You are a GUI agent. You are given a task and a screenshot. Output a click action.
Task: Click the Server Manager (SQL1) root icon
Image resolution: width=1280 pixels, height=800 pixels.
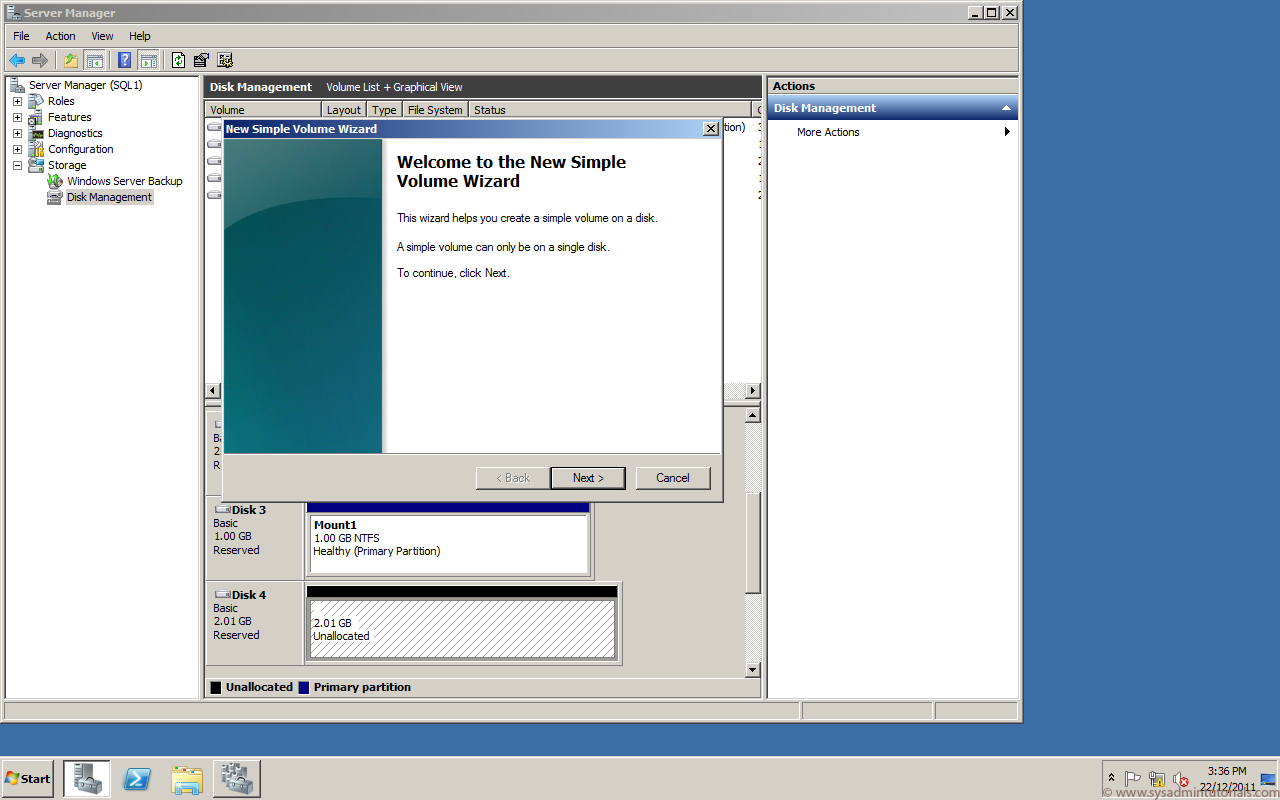17,85
